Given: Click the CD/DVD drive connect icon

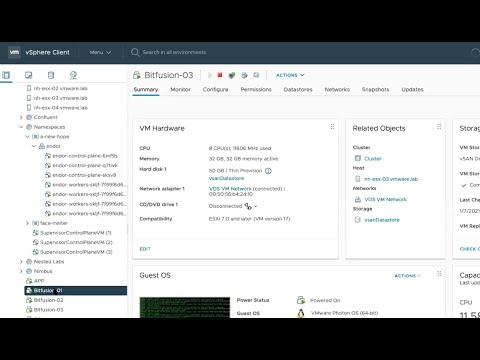Looking at the screenshot, I should click(x=248, y=206).
